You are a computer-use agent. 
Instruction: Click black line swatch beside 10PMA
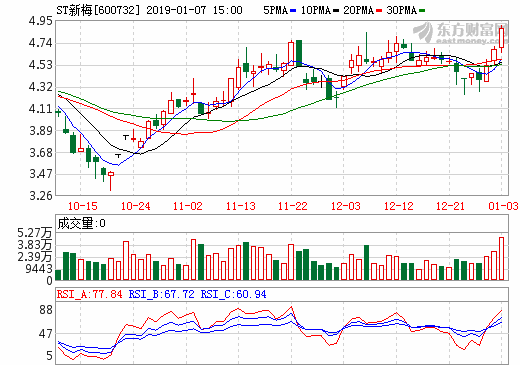tap(336, 11)
